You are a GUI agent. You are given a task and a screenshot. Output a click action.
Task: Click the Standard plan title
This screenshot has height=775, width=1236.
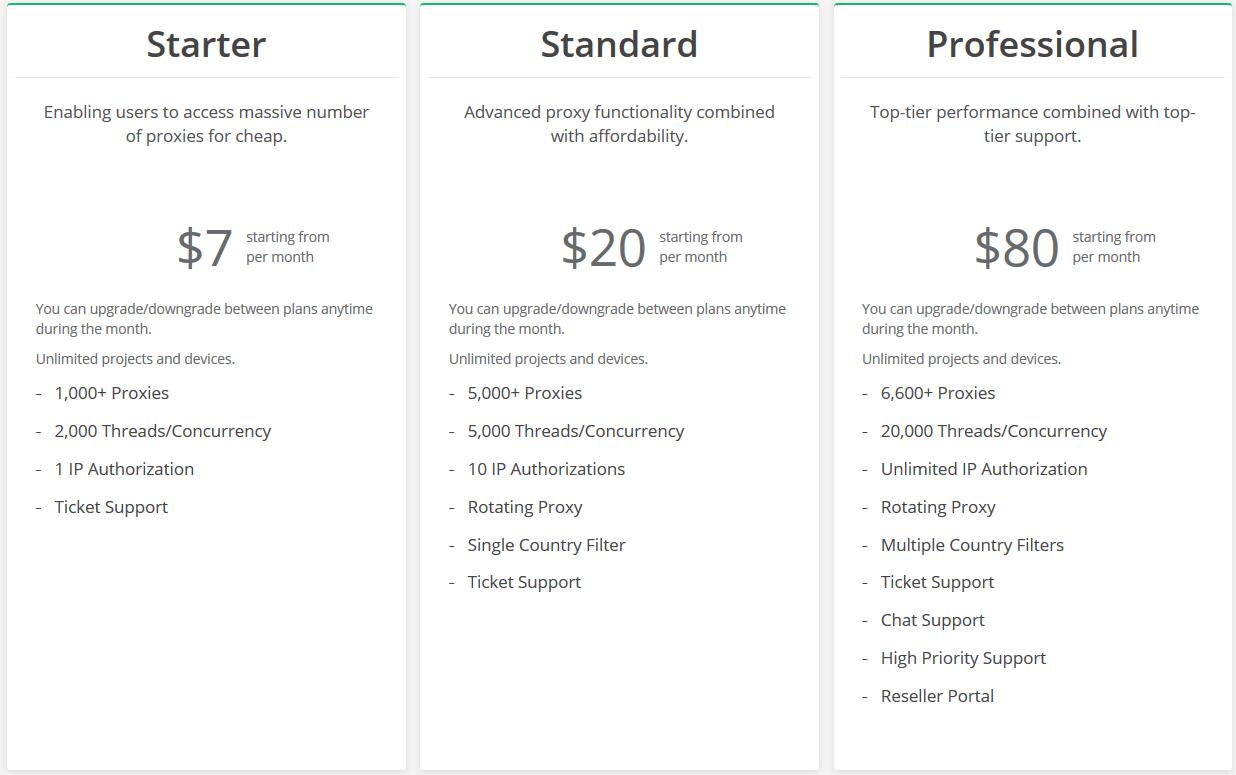pos(619,44)
